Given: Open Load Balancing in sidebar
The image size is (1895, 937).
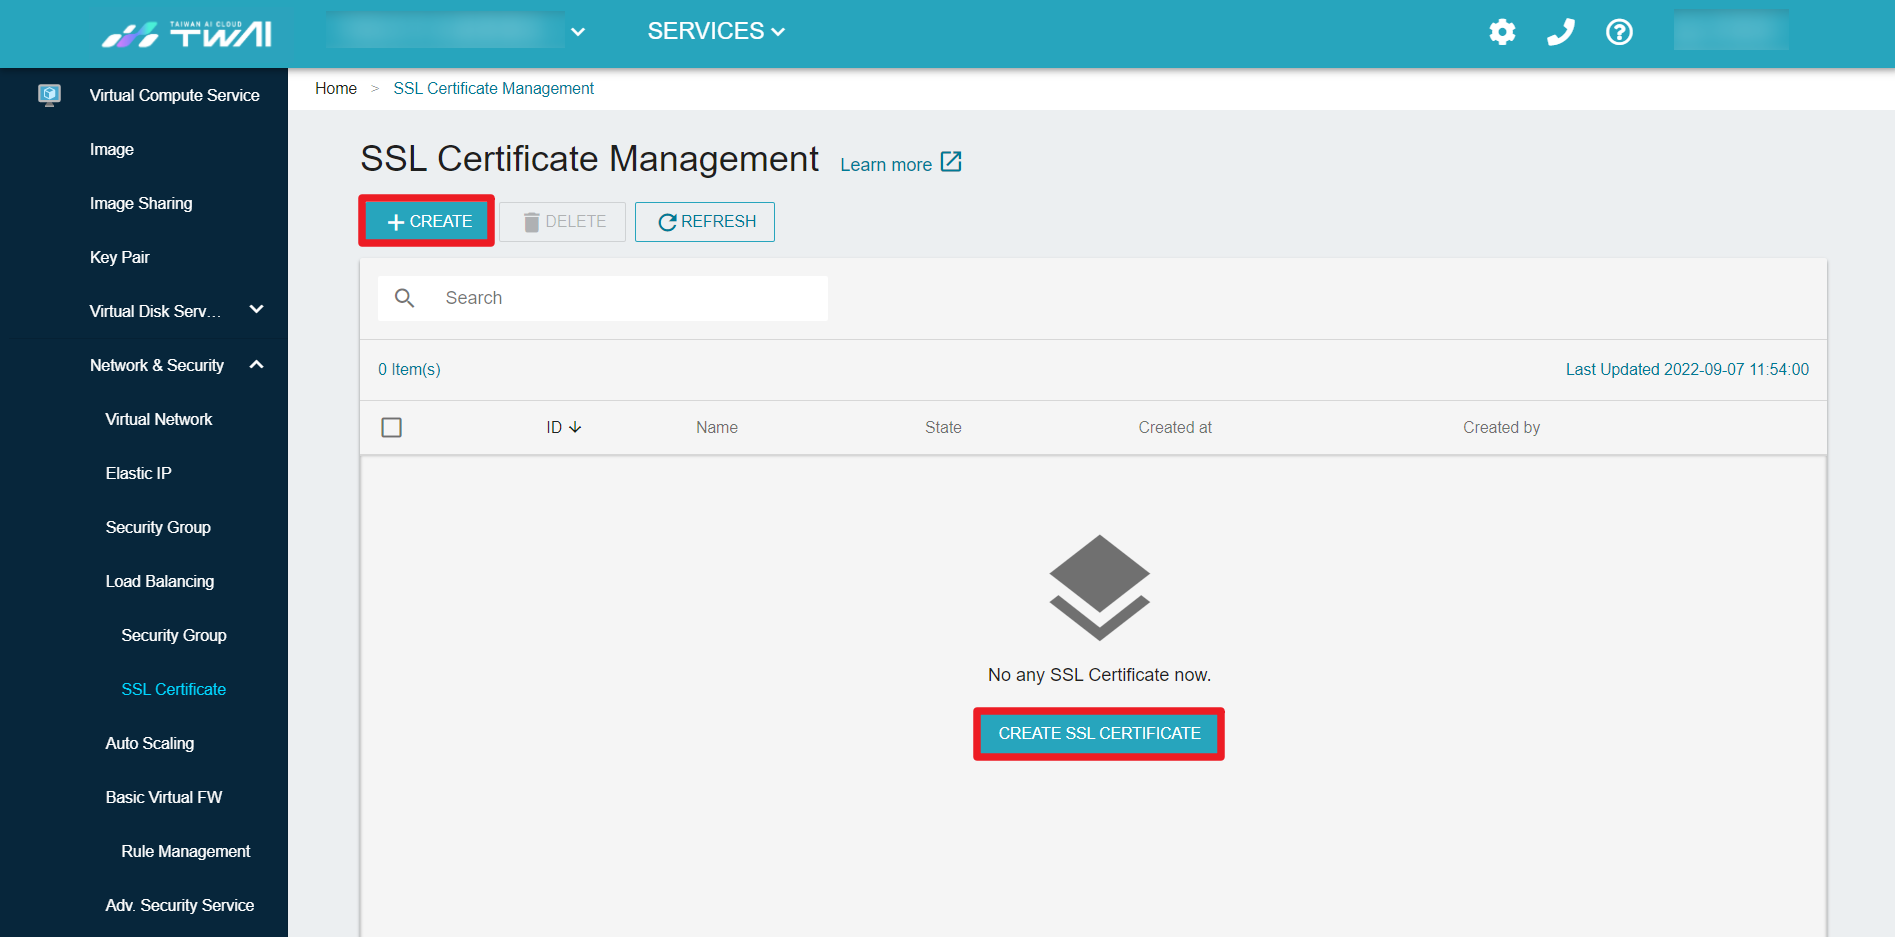Looking at the screenshot, I should click(x=160, y=581).
